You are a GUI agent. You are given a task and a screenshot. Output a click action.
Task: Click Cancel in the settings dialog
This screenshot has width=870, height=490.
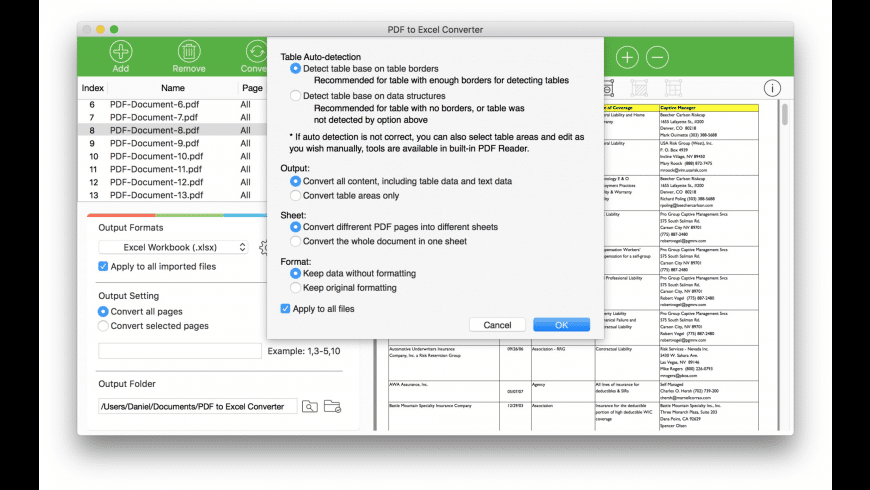497,325
